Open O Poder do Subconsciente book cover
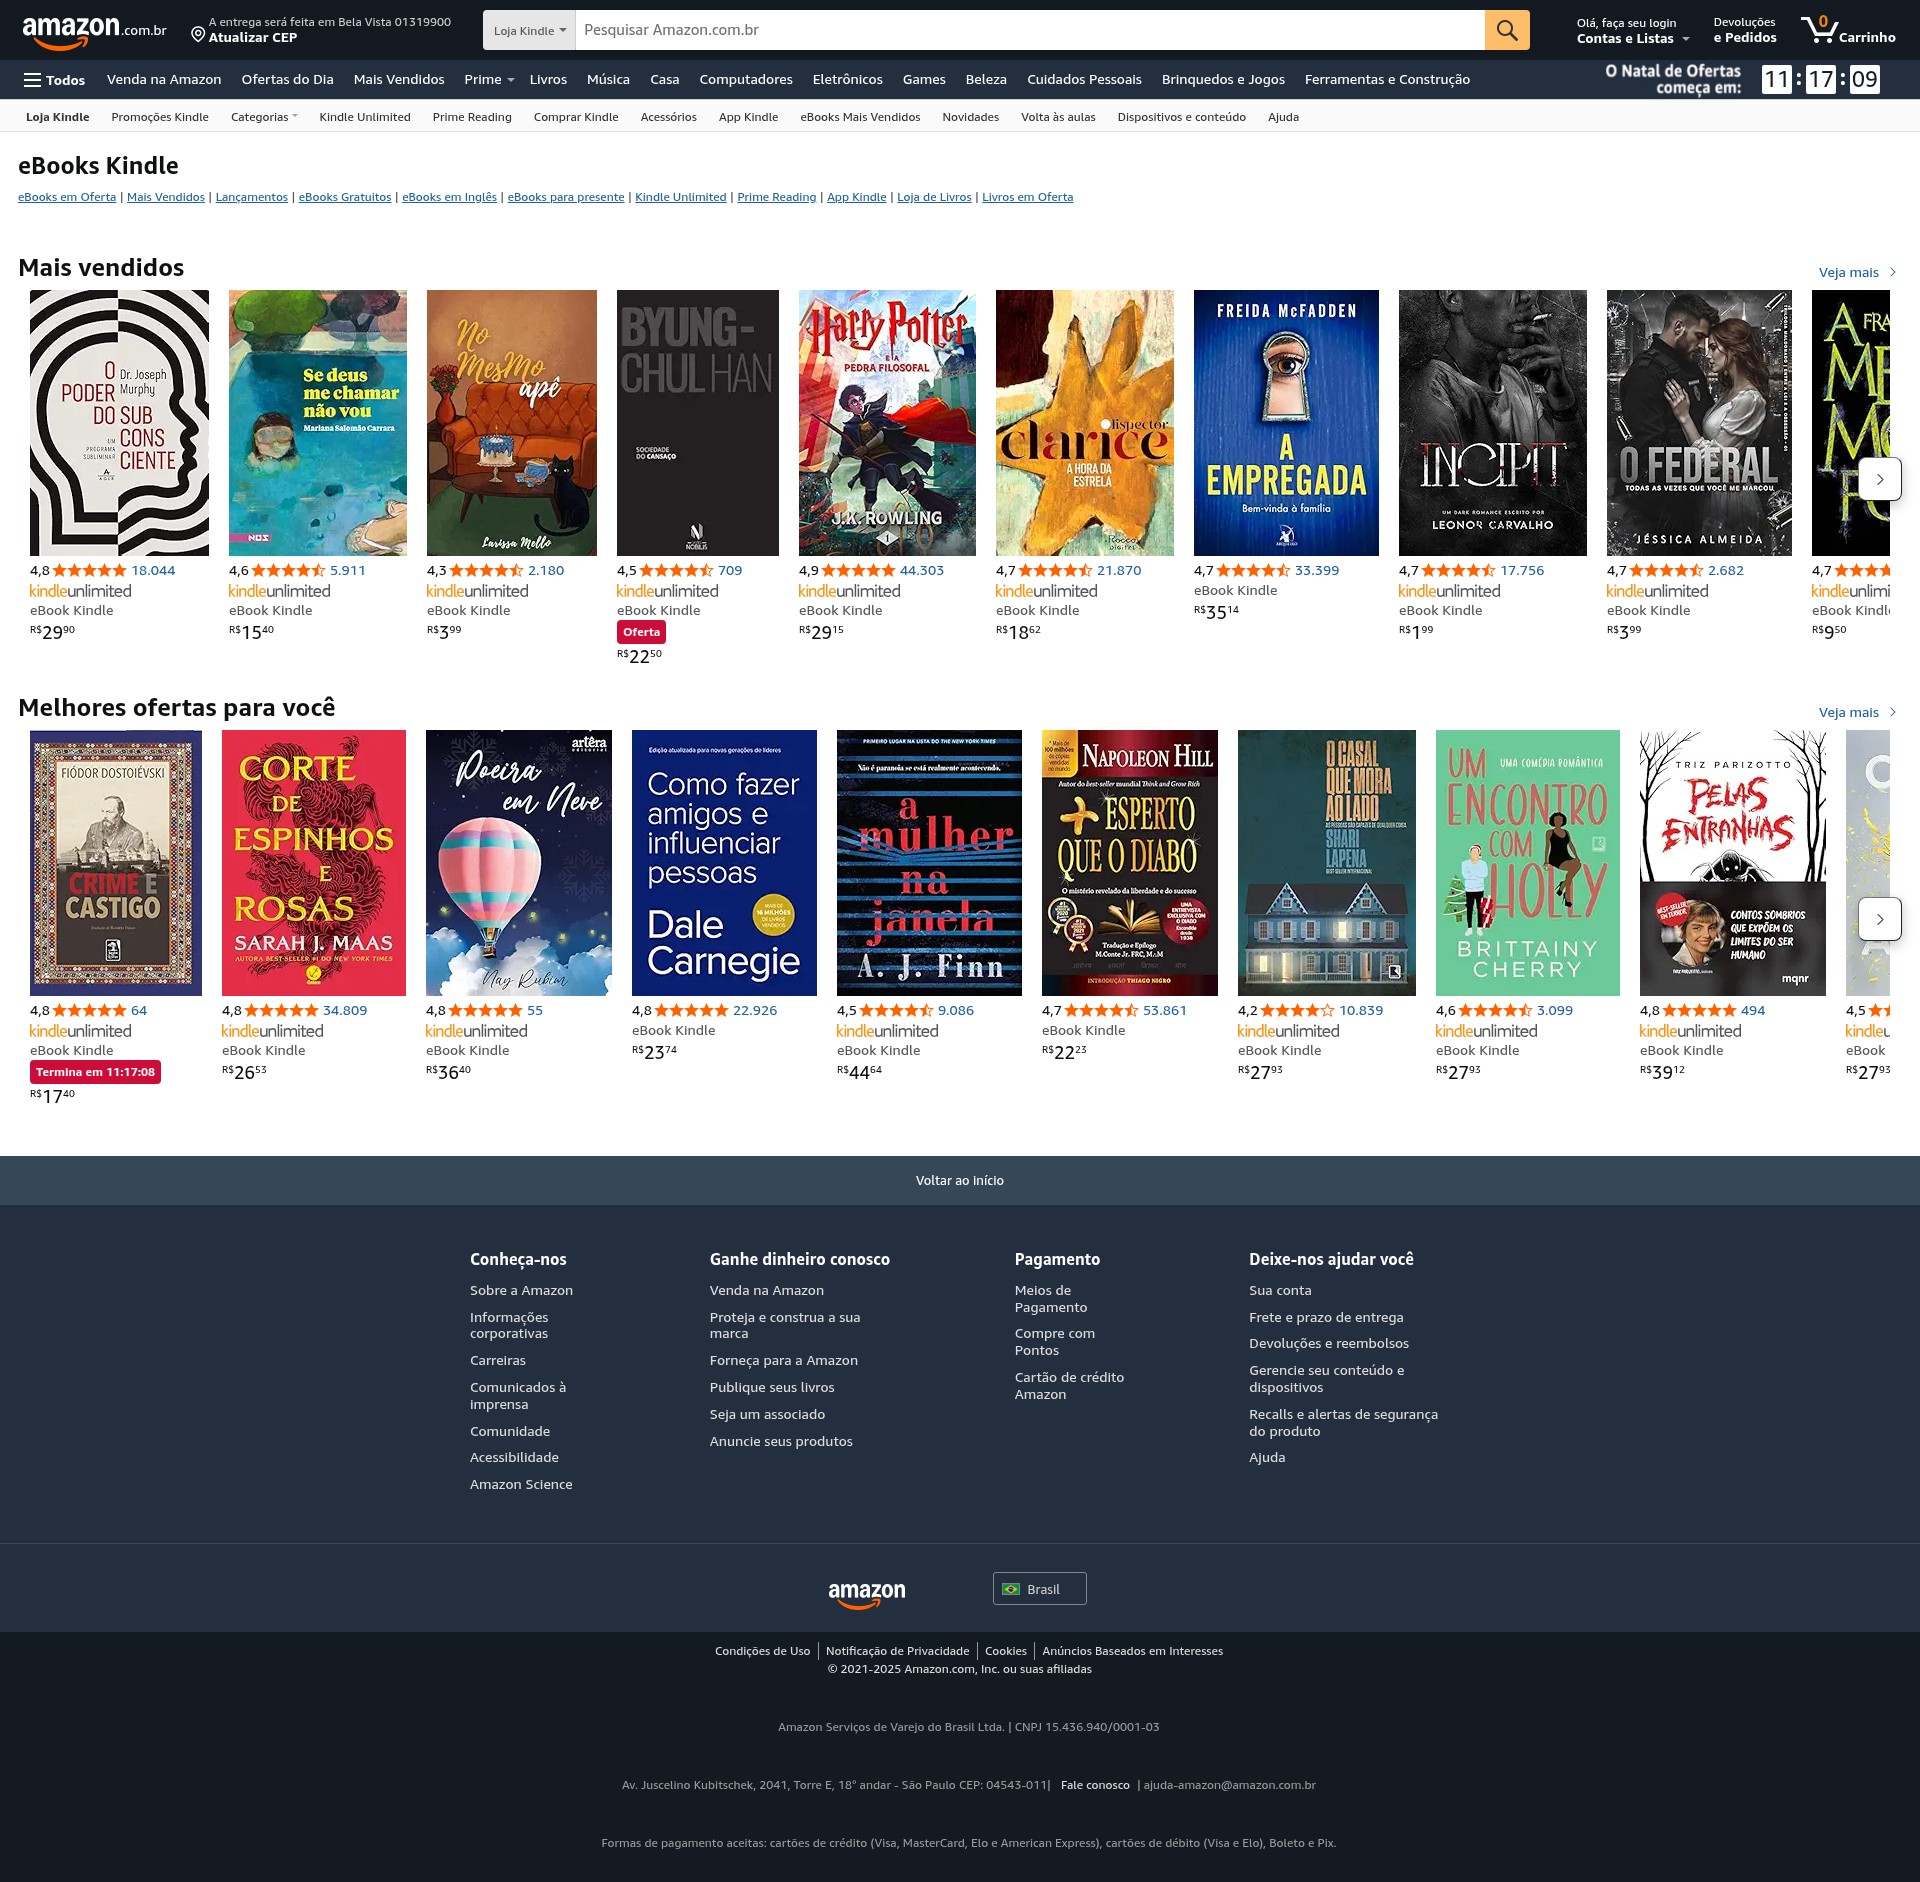This screenshot has height=1882, width=1920. pos(119,423)
